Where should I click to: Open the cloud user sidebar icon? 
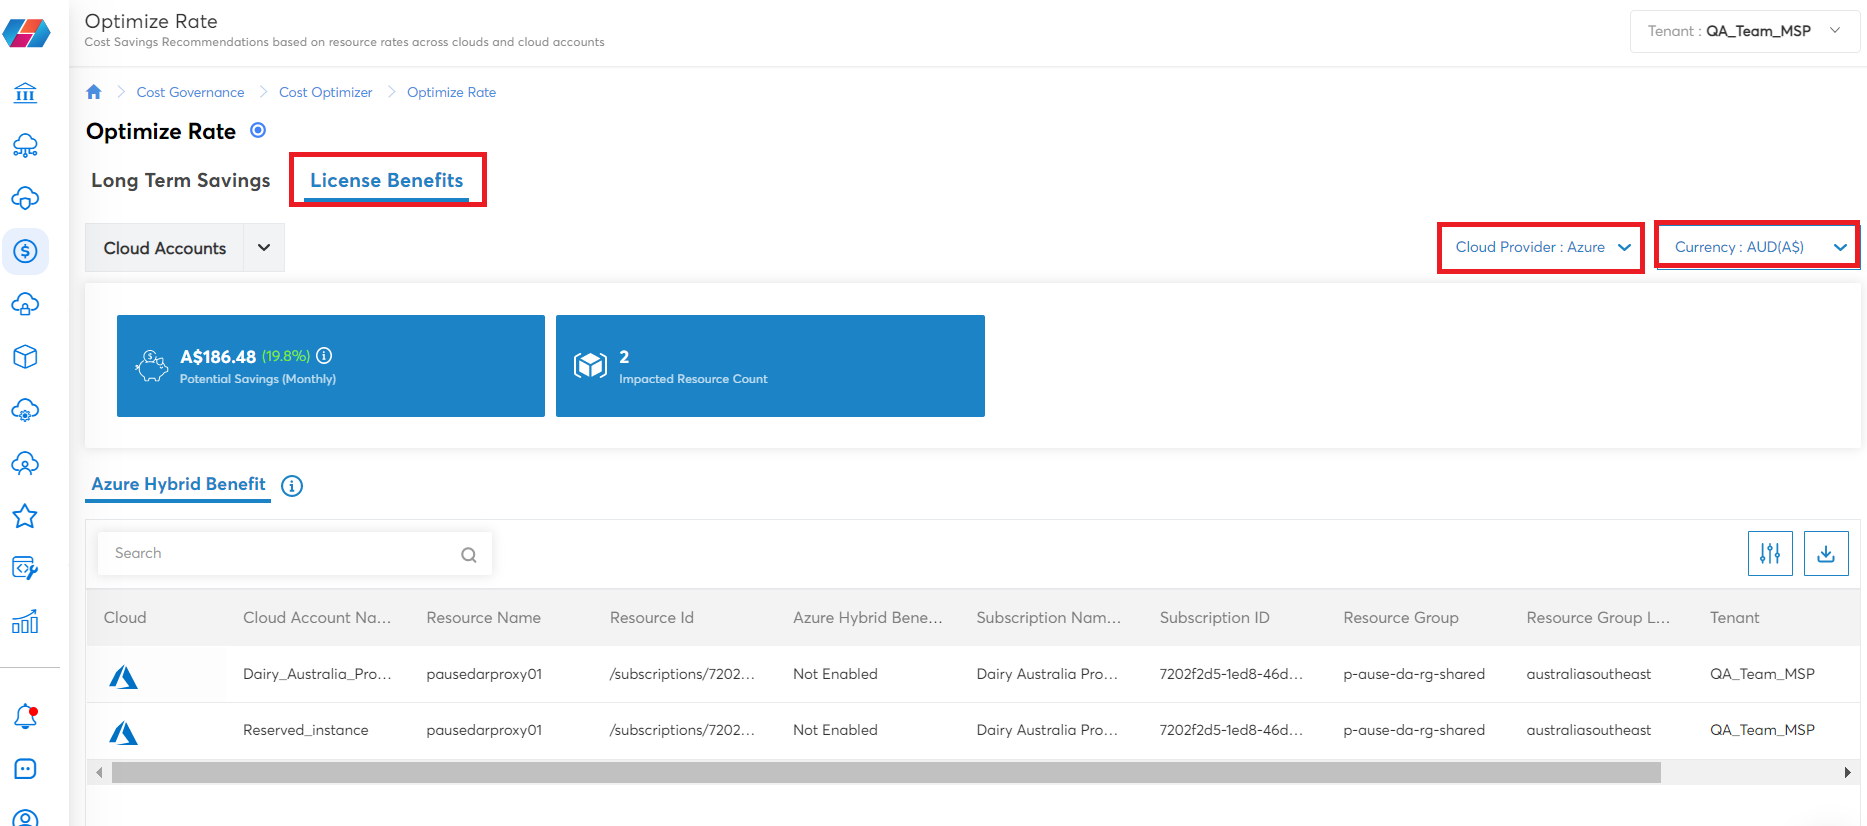click(x=25, y=463)
